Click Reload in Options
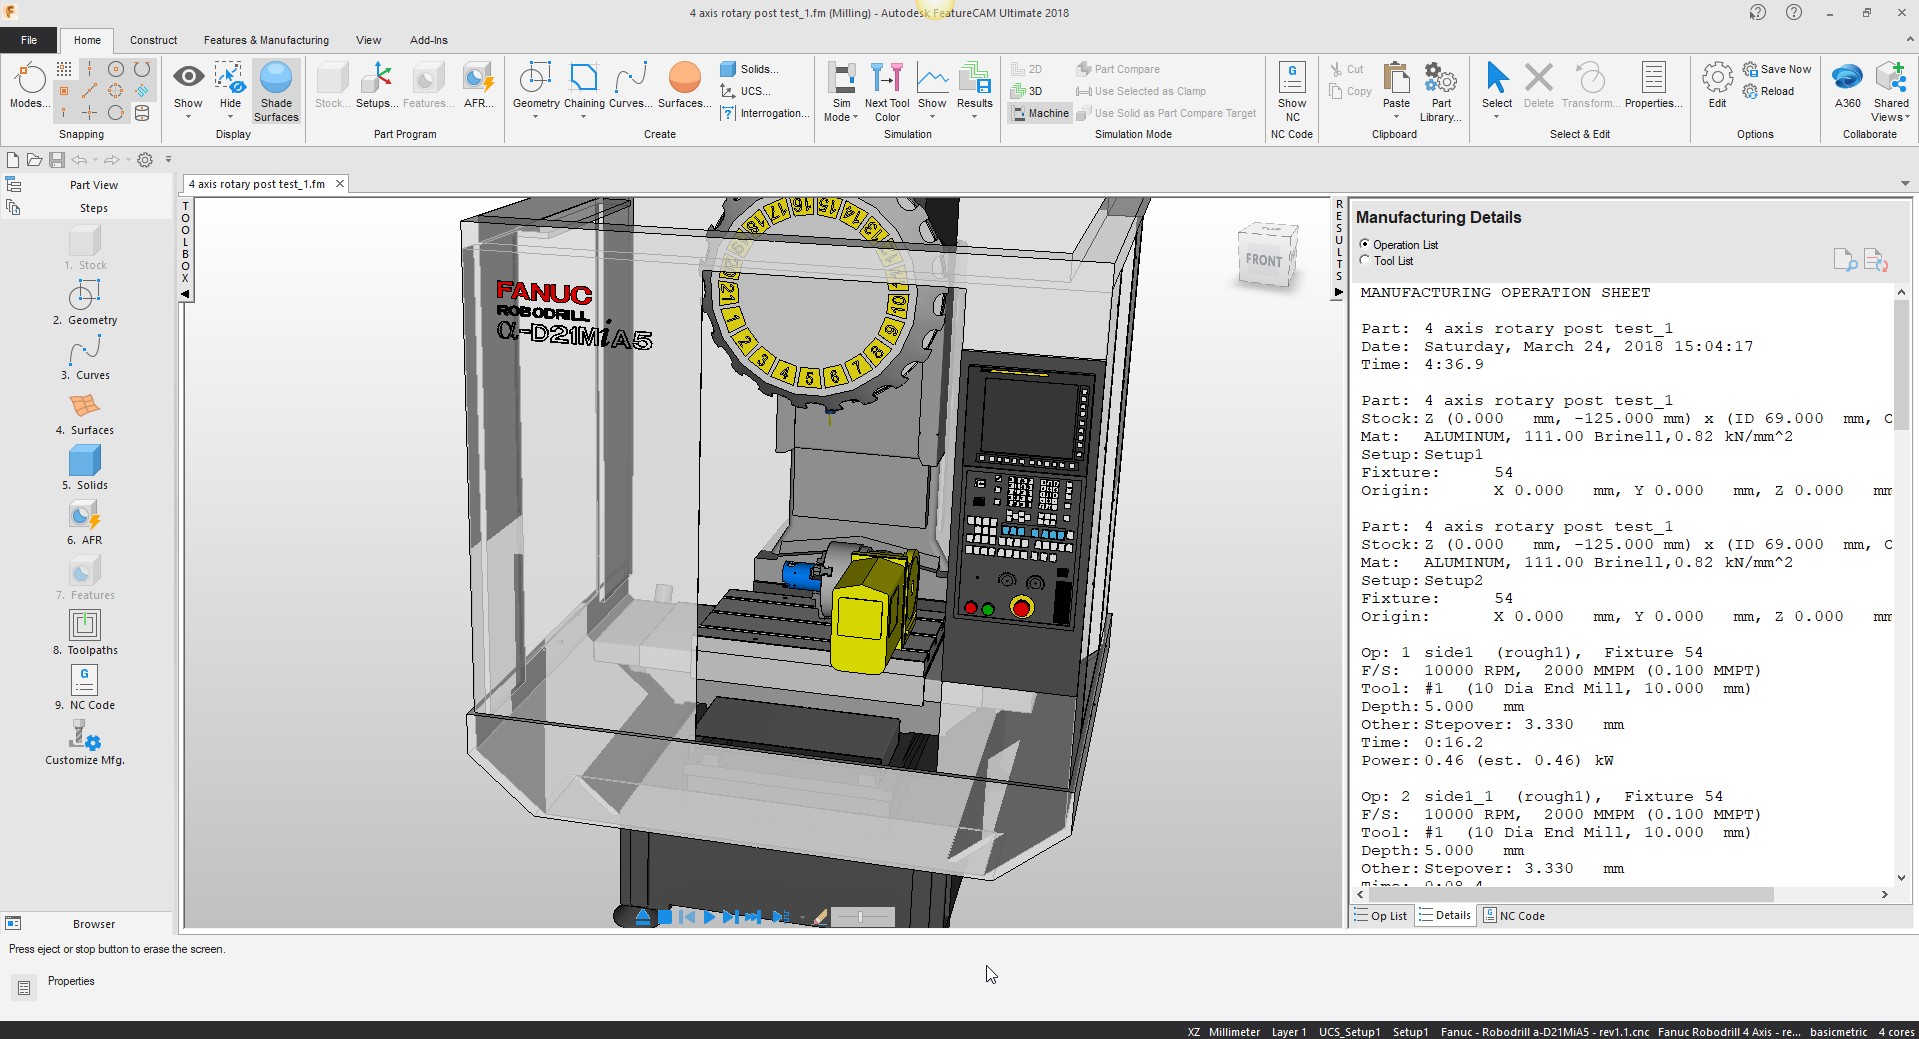1919x1039 pixels. [x=1768, y=91]
